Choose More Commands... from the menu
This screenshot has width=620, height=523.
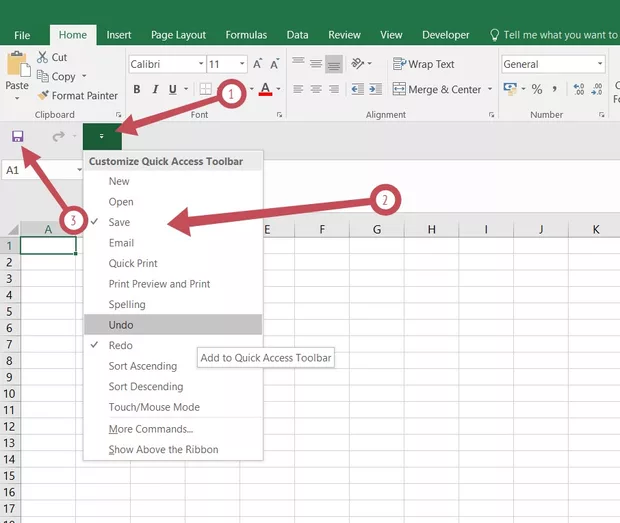click(151, 429)
